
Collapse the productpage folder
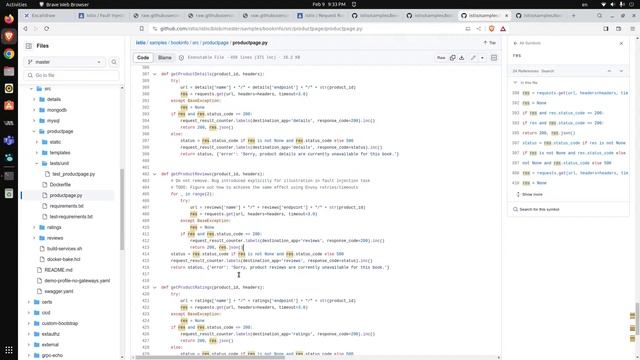point(34,131)
